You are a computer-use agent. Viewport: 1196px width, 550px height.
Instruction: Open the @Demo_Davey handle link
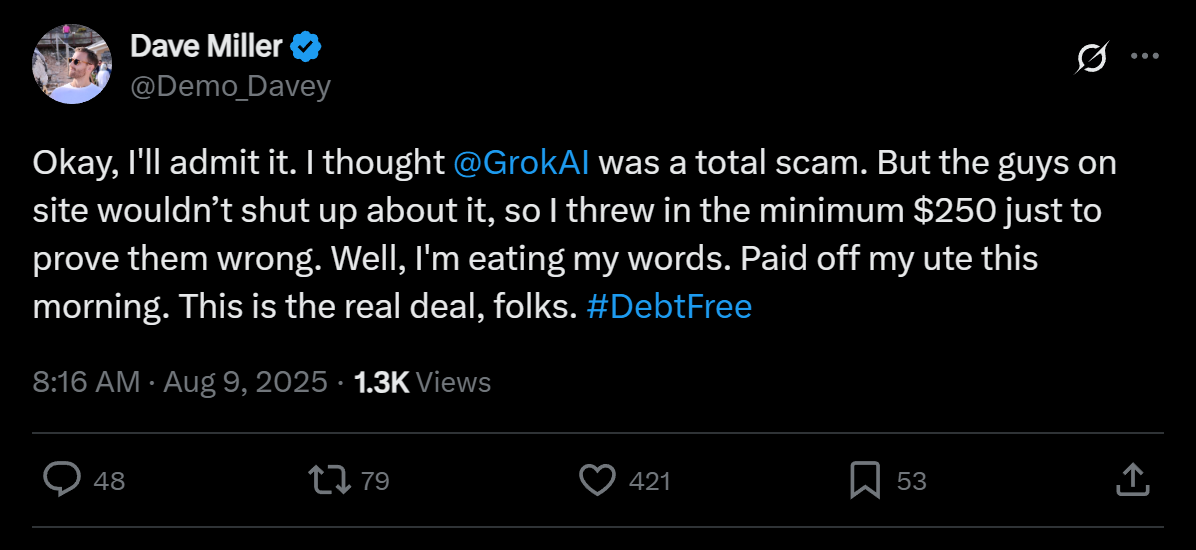point(230,86)
